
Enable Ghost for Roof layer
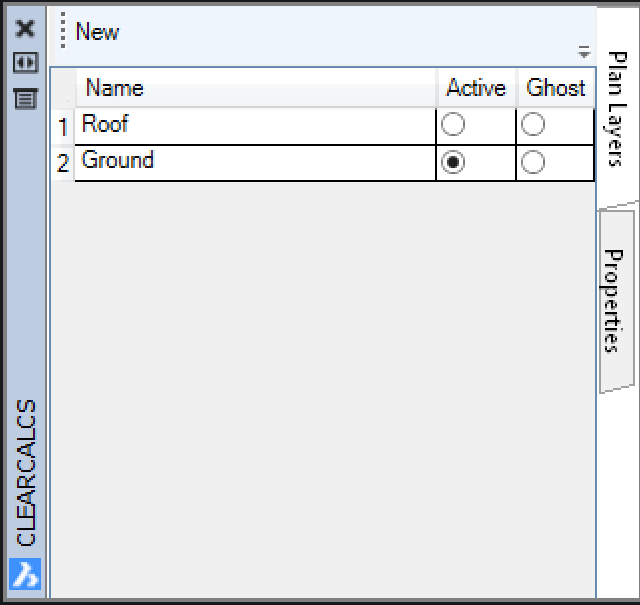[x=533, y=124]
